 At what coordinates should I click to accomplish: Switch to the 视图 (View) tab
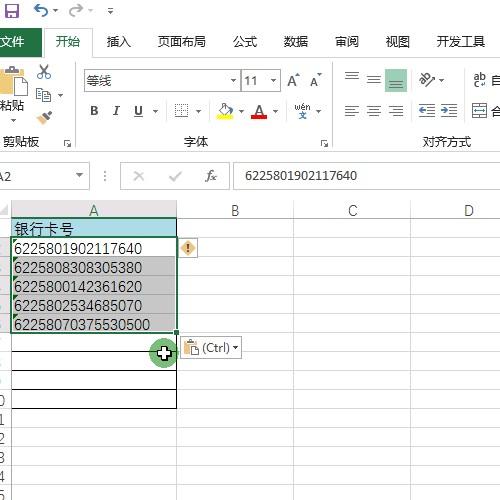(398, 42)
